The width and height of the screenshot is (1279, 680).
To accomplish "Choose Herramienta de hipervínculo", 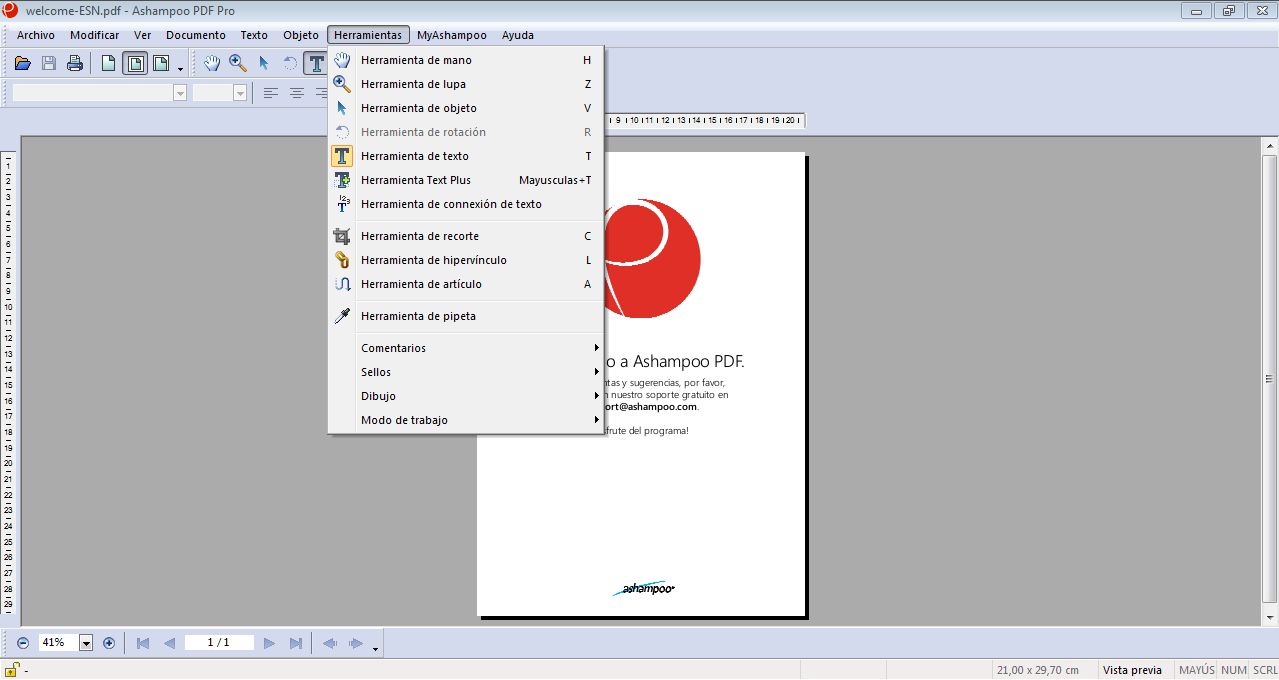I will (466, 260).
